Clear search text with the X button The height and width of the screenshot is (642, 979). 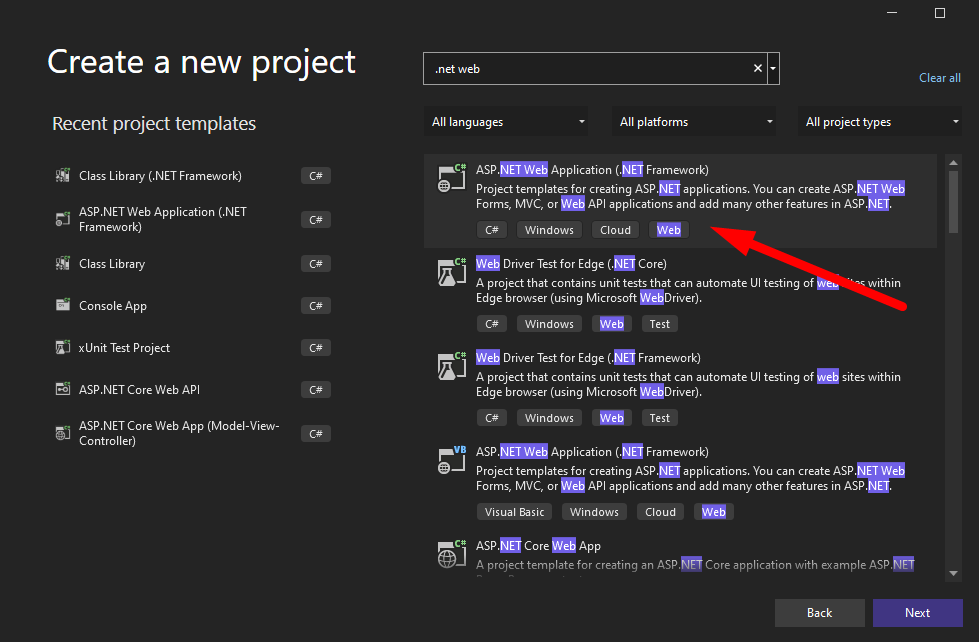[x=758, y=69]
